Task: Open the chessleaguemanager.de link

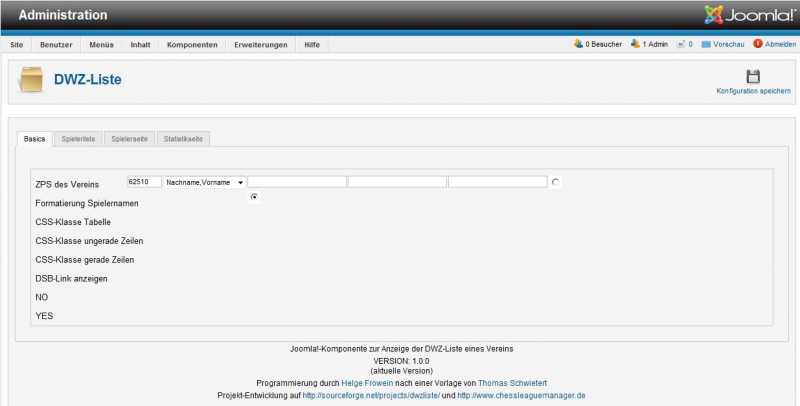Action: click(x=521, y=396)
